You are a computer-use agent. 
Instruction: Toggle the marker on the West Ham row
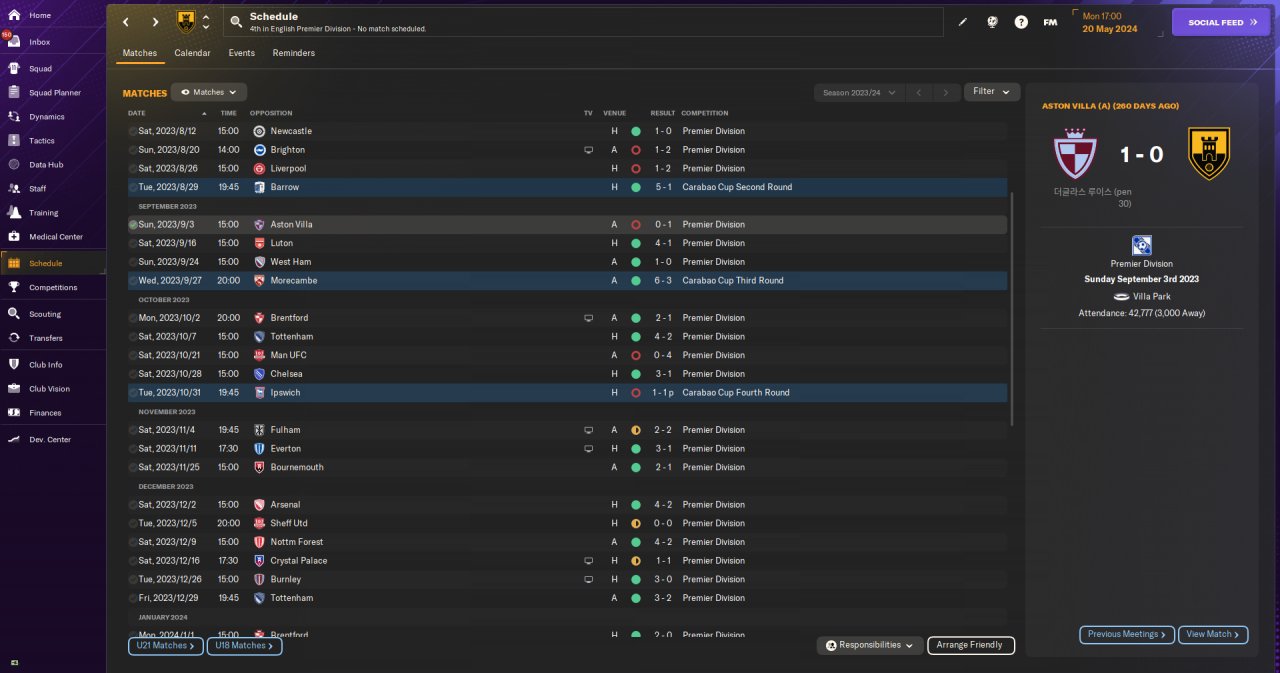pos(133,262)
